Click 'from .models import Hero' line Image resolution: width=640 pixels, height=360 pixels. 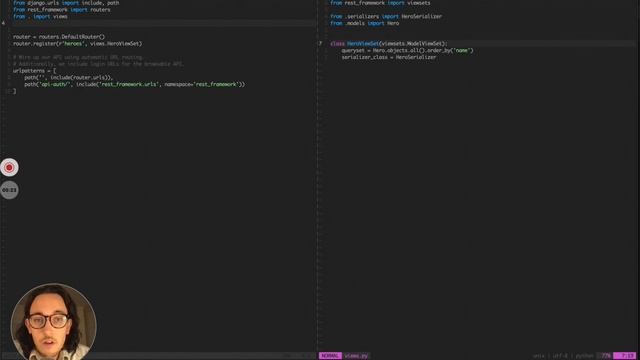[364, 23]
